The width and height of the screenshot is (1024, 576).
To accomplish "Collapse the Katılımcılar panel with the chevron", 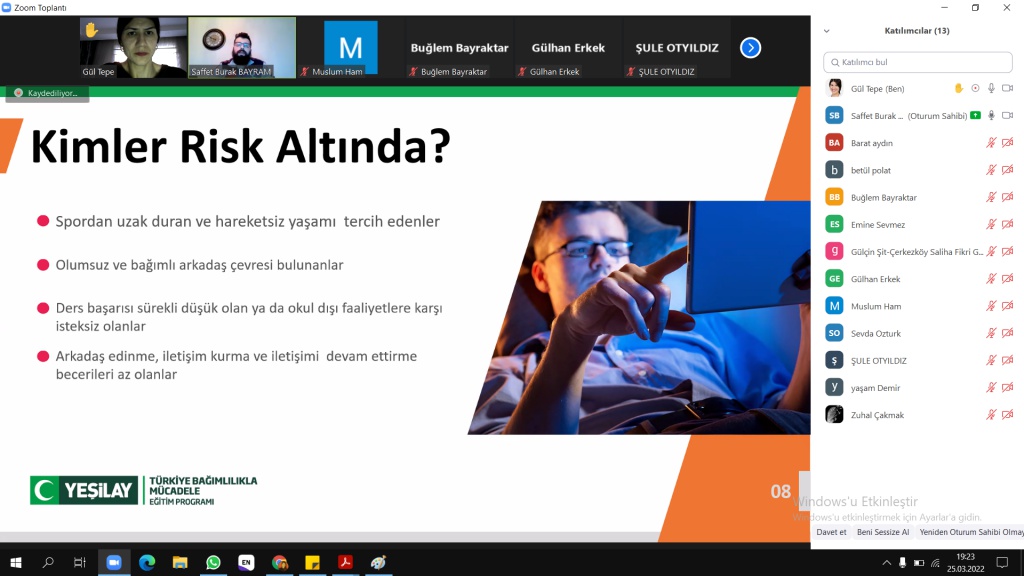I will (826, 31).
